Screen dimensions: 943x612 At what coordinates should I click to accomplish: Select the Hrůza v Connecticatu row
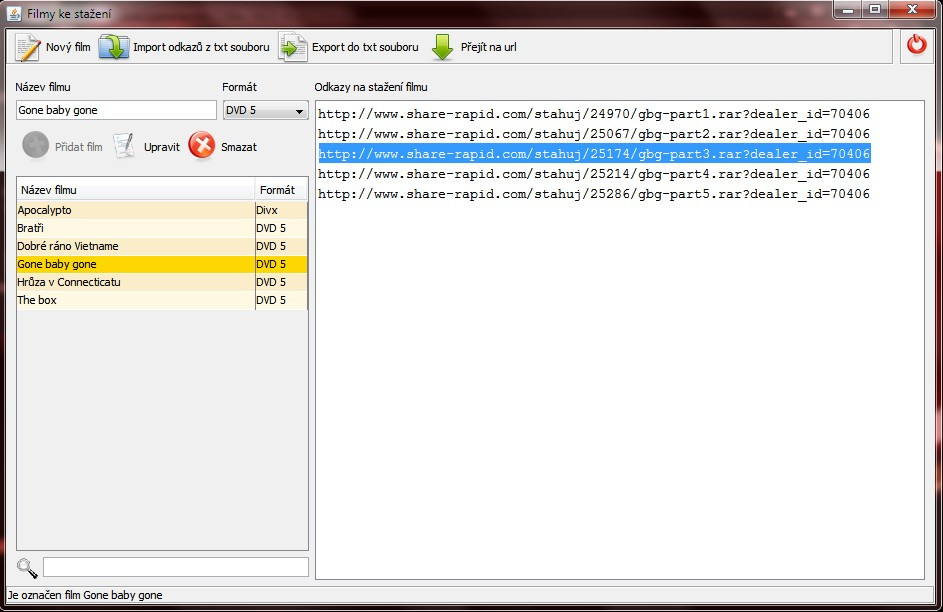162,282
